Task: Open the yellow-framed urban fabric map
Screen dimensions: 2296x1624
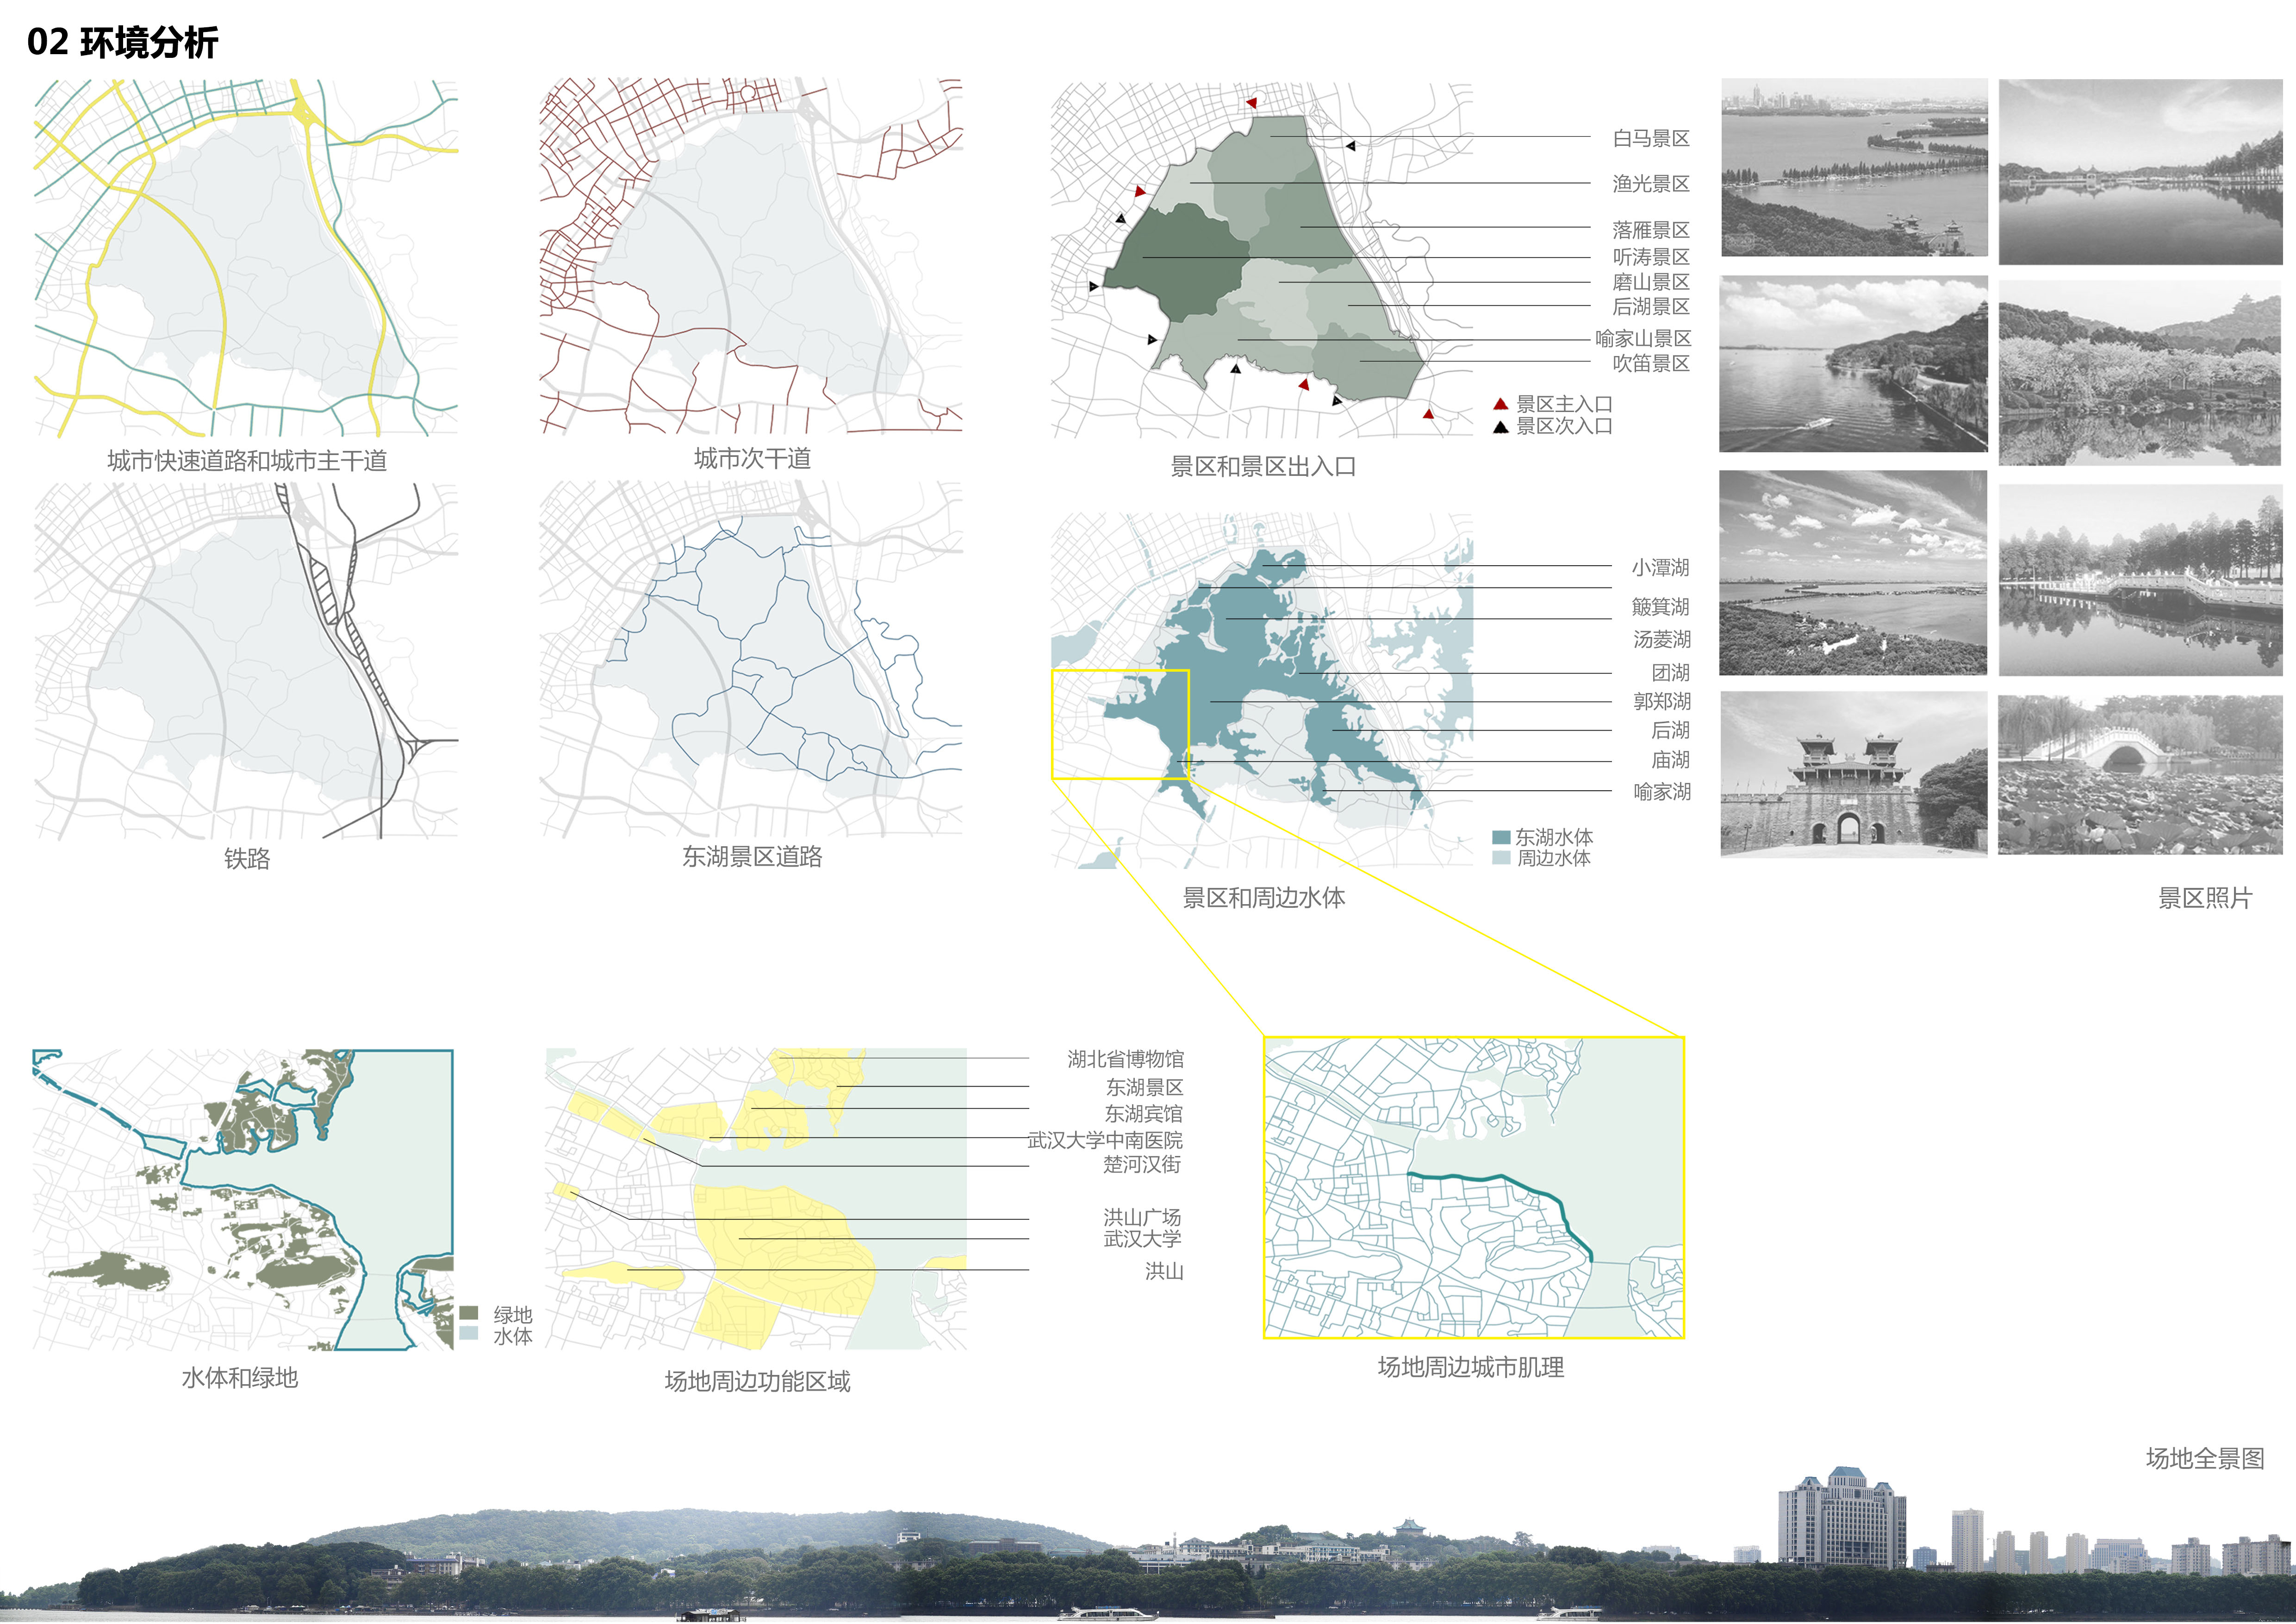Action: 1474,1188
